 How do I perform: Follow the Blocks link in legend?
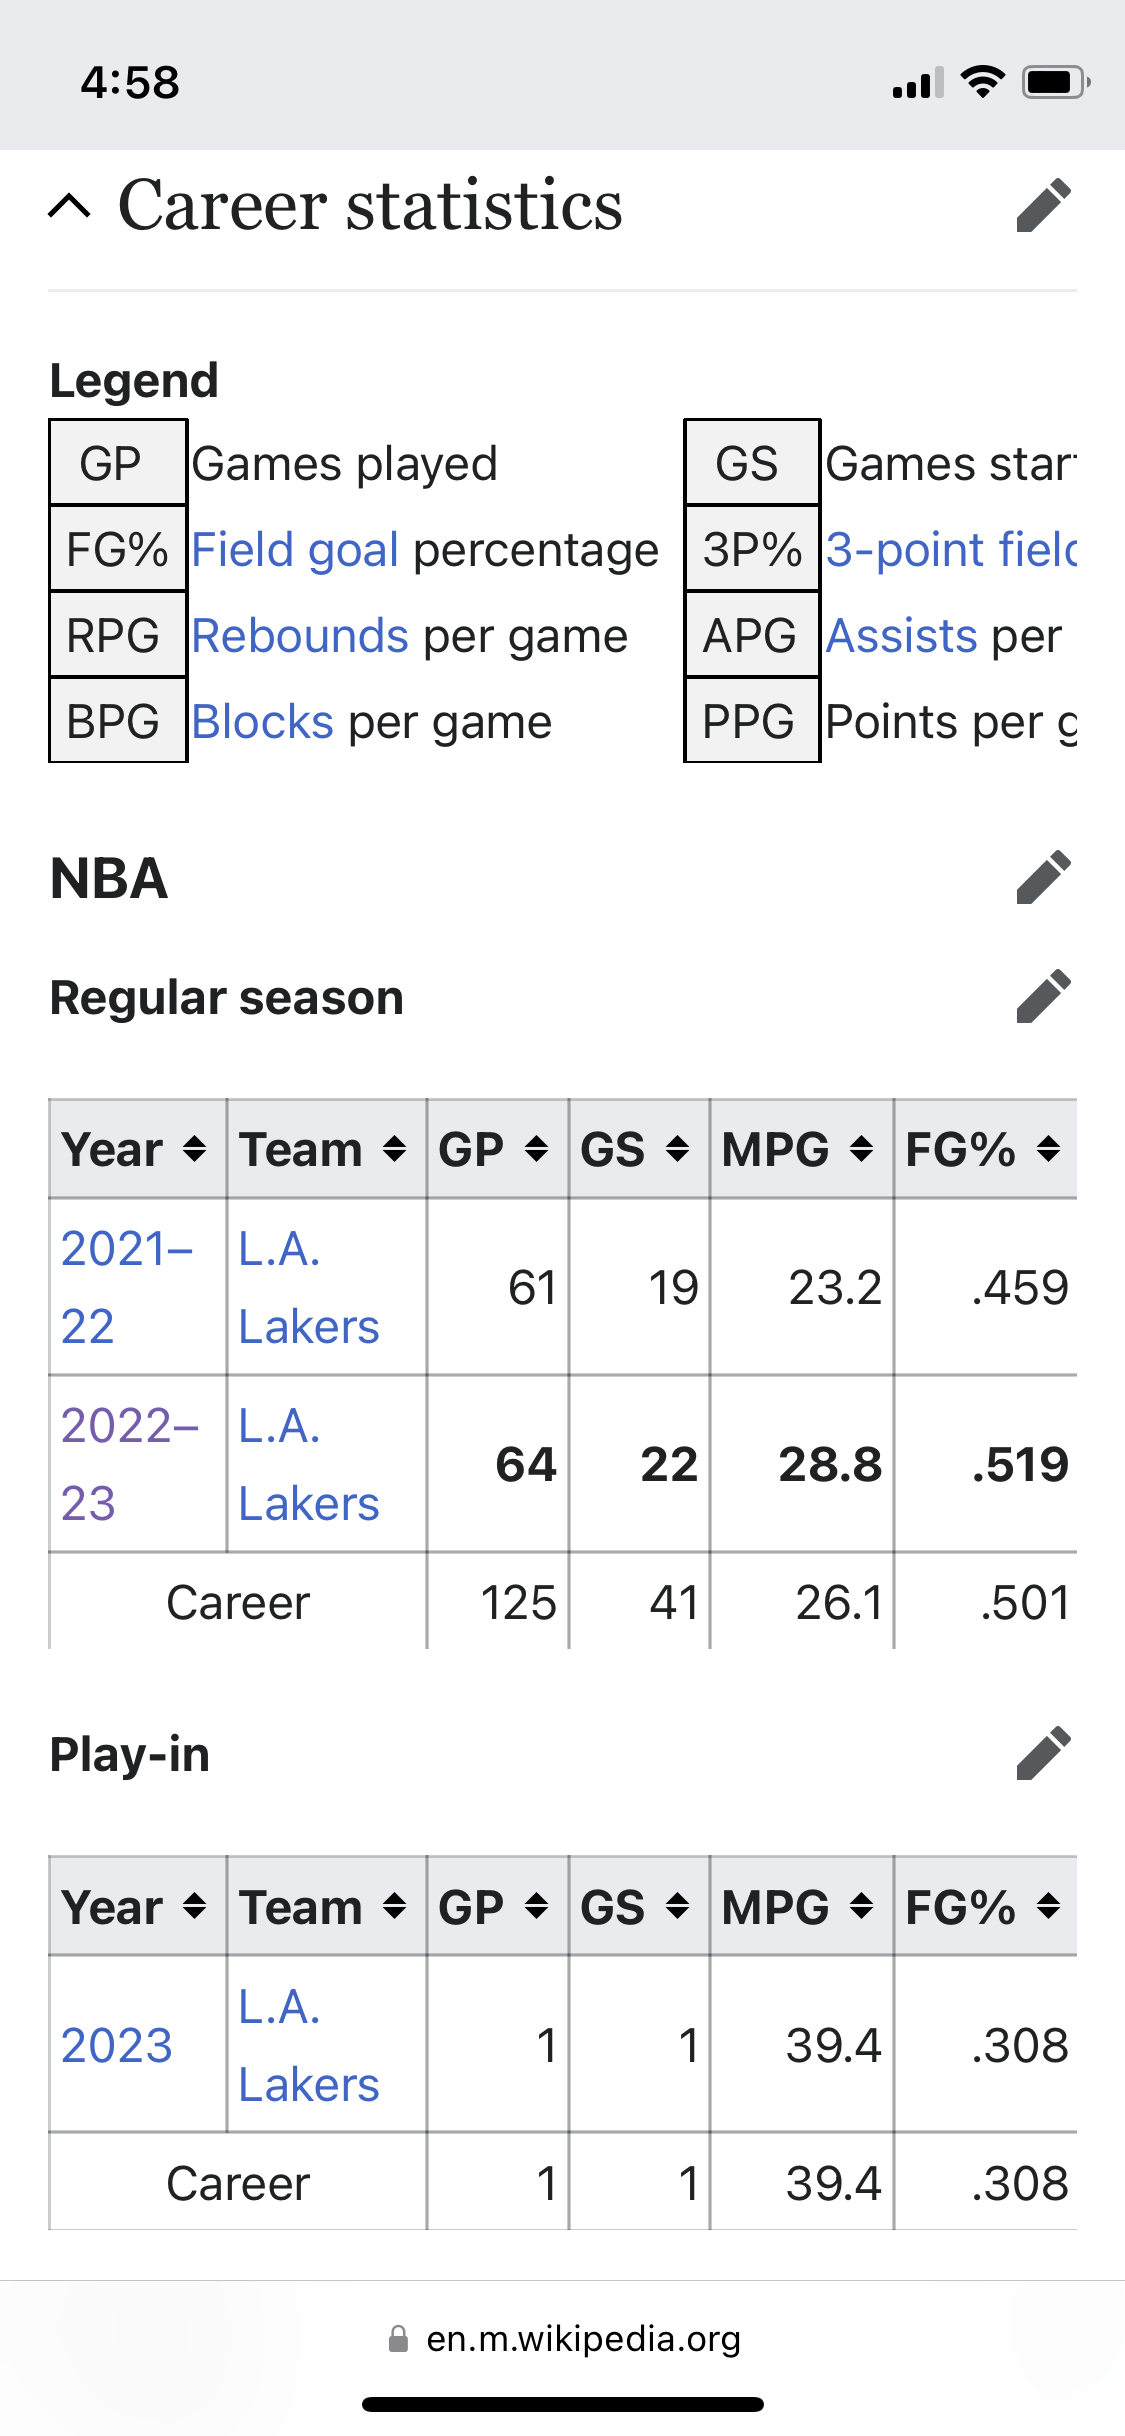pyautogui.click(x=262, y=722)
